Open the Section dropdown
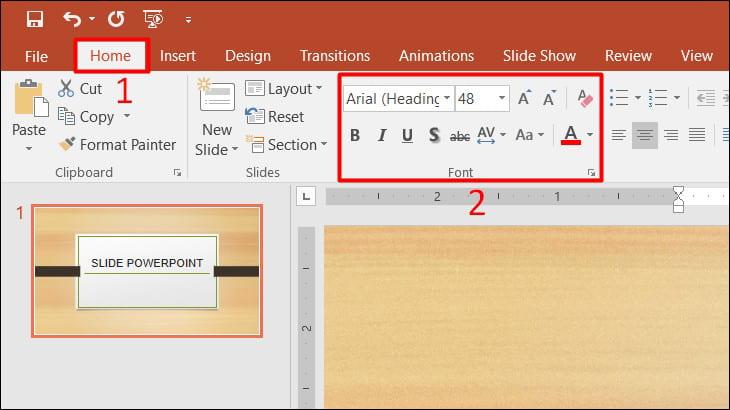 (286, 145)
